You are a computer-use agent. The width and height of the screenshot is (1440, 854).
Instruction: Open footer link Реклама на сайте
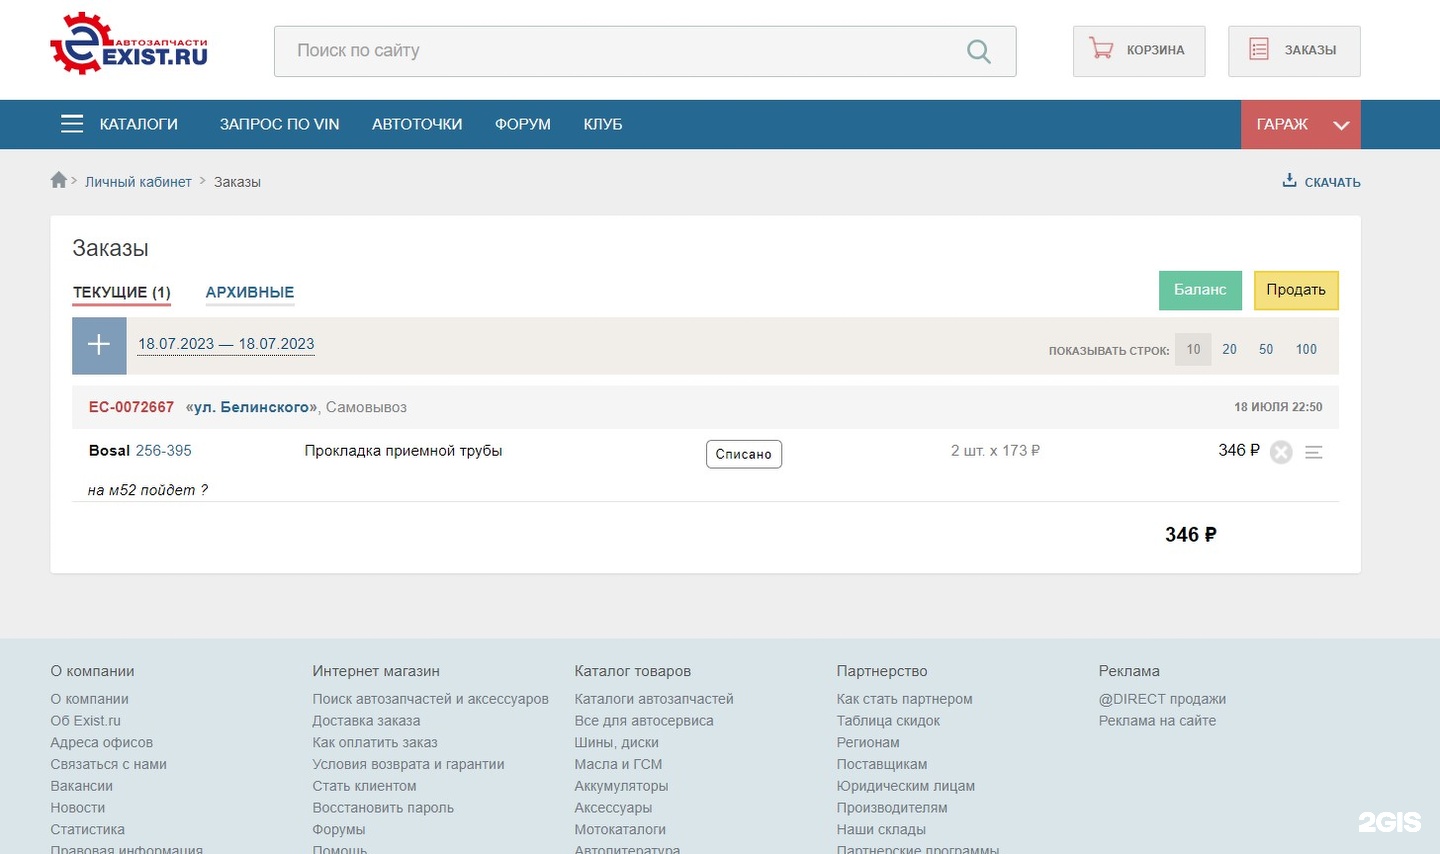point(1157,721)
